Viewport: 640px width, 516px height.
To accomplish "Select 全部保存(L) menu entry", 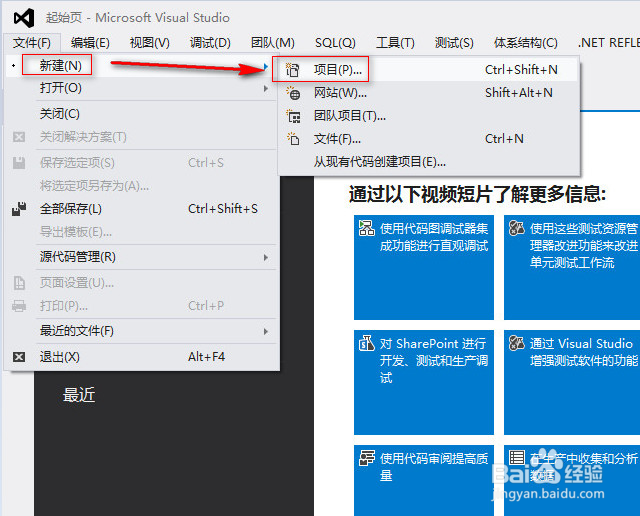I will [142, 209].
